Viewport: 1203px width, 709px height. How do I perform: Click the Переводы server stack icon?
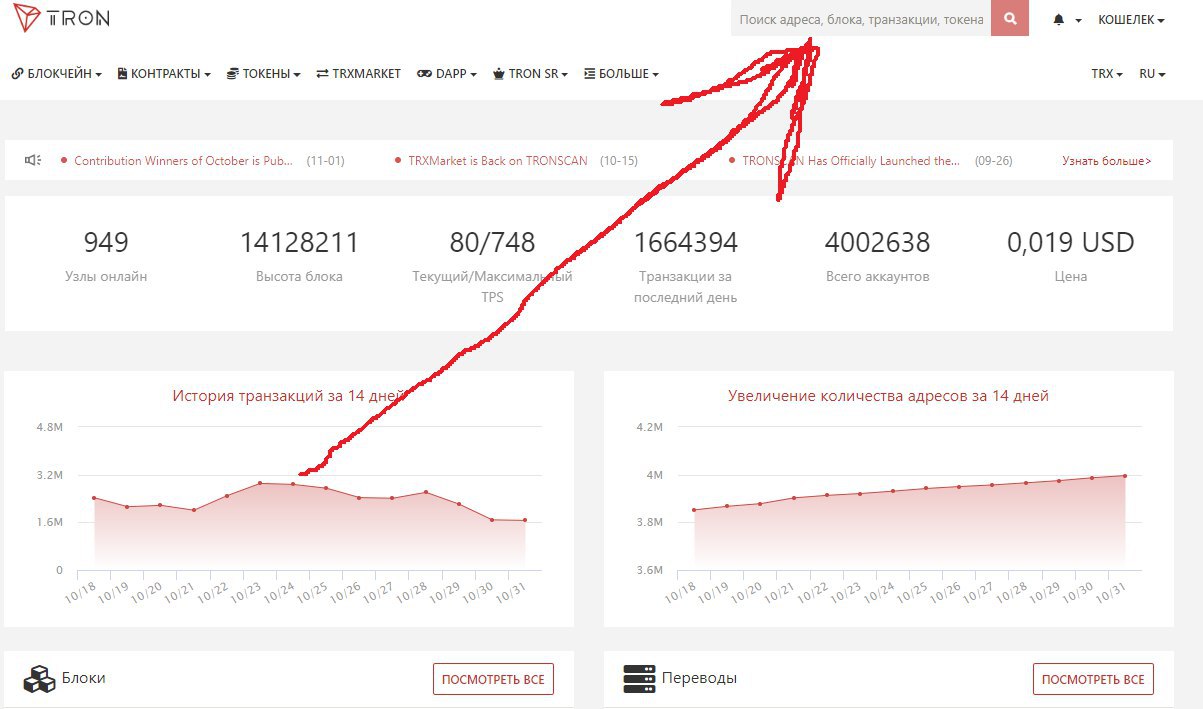[x=638, y=678]
